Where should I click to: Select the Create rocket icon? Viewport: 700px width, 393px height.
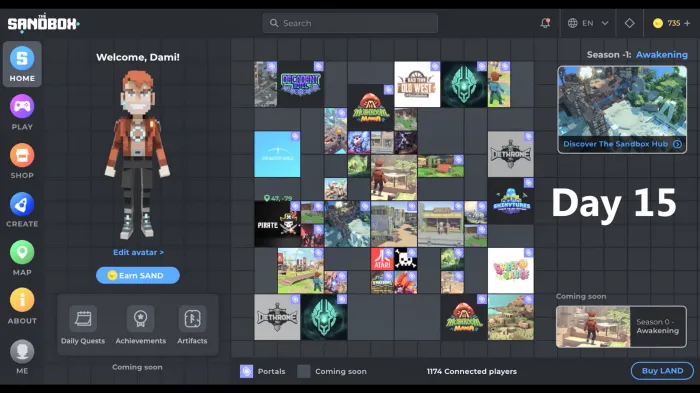[x=22, y=204]
